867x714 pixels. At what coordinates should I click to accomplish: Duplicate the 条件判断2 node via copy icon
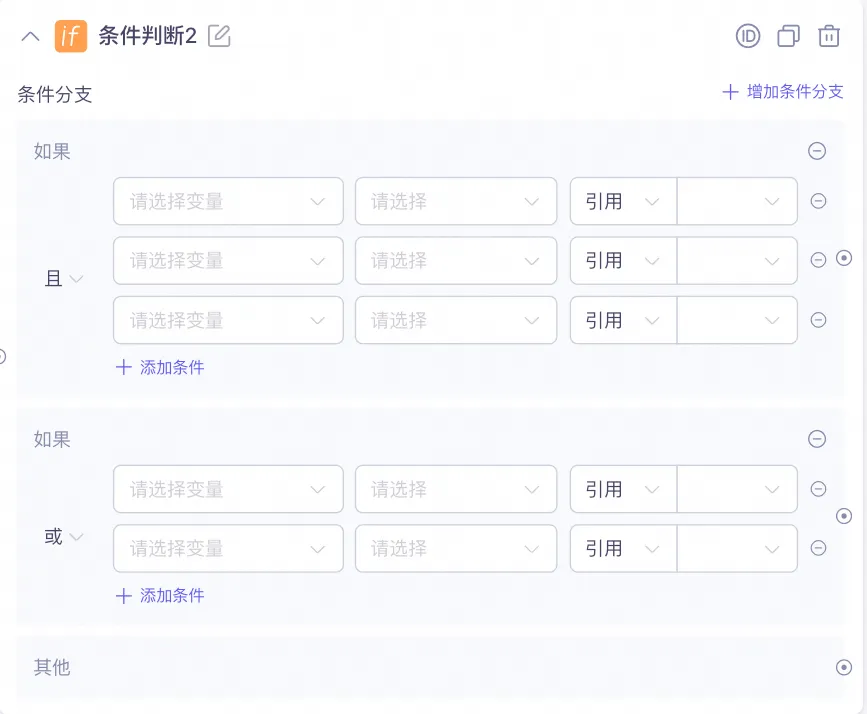pyautogui.click(x=788, y=36)
